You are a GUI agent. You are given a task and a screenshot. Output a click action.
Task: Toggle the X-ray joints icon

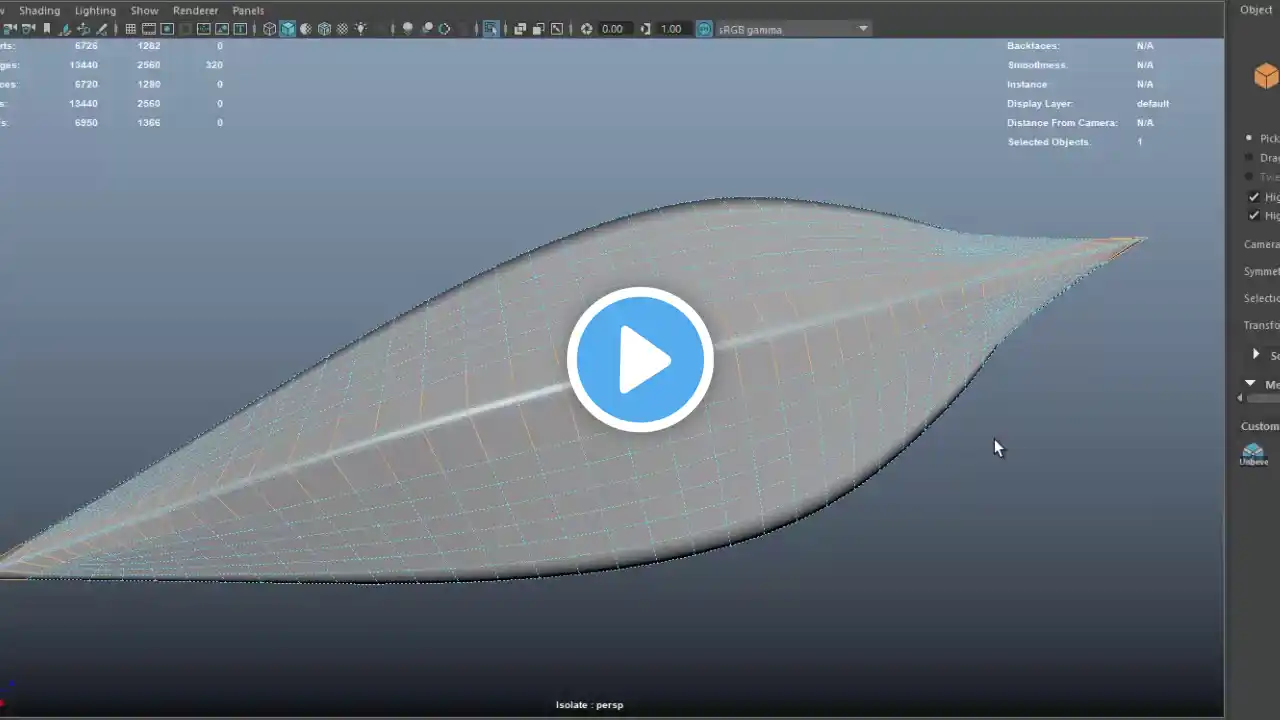pos(556,29)
